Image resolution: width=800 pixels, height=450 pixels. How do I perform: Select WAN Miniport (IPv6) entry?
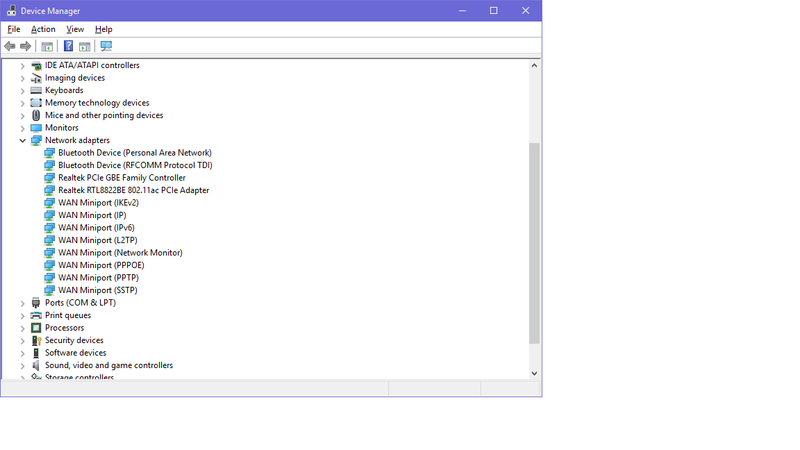point(96,228)
